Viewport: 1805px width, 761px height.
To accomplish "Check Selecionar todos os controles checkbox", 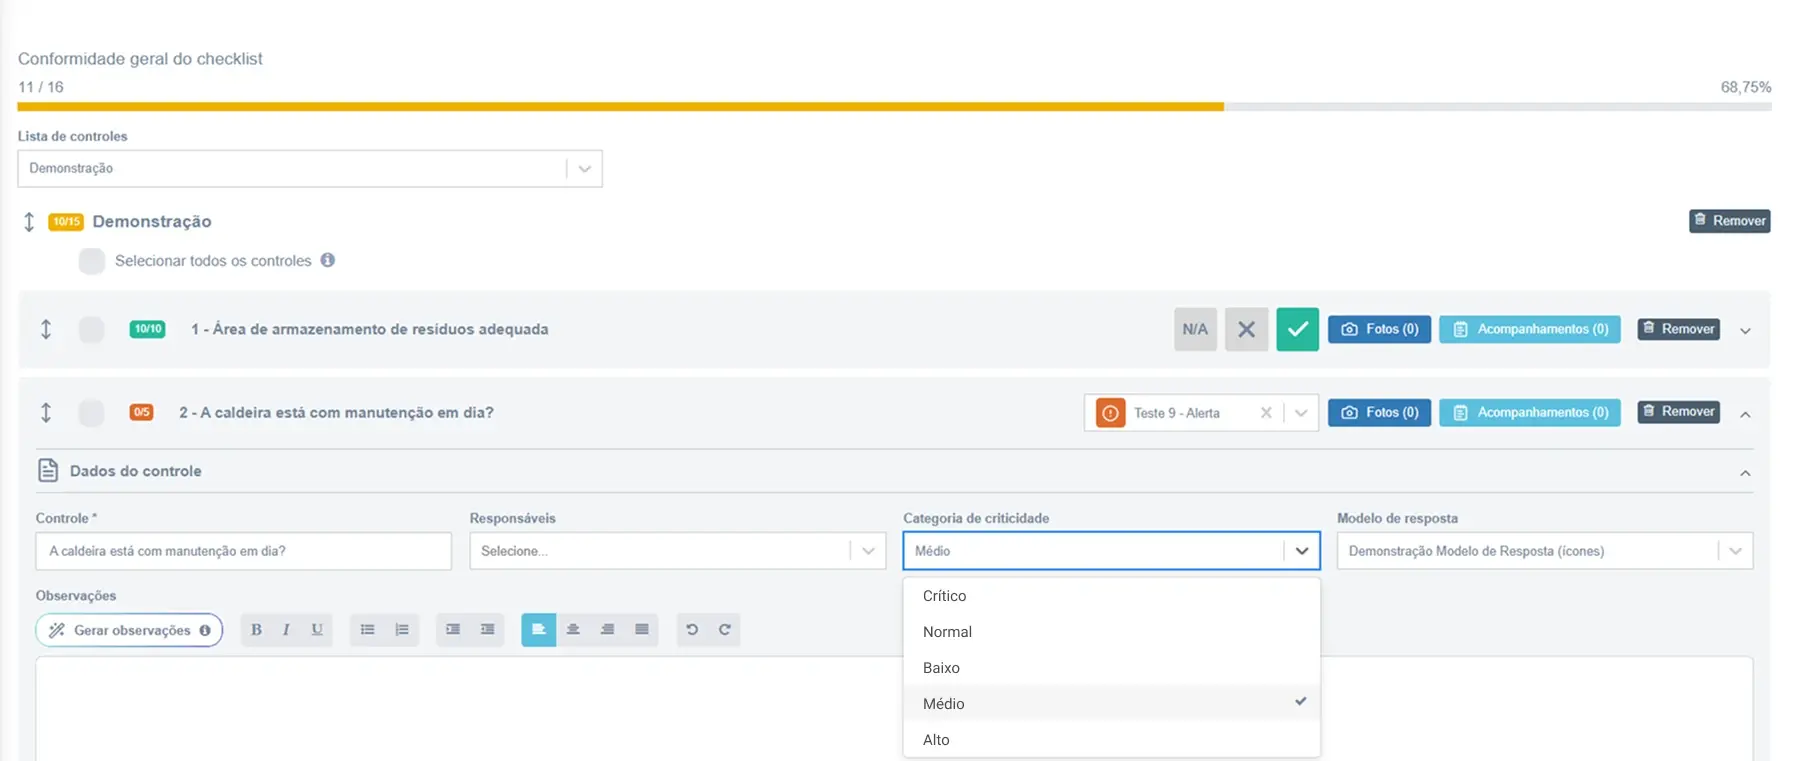I will [92, 261].
